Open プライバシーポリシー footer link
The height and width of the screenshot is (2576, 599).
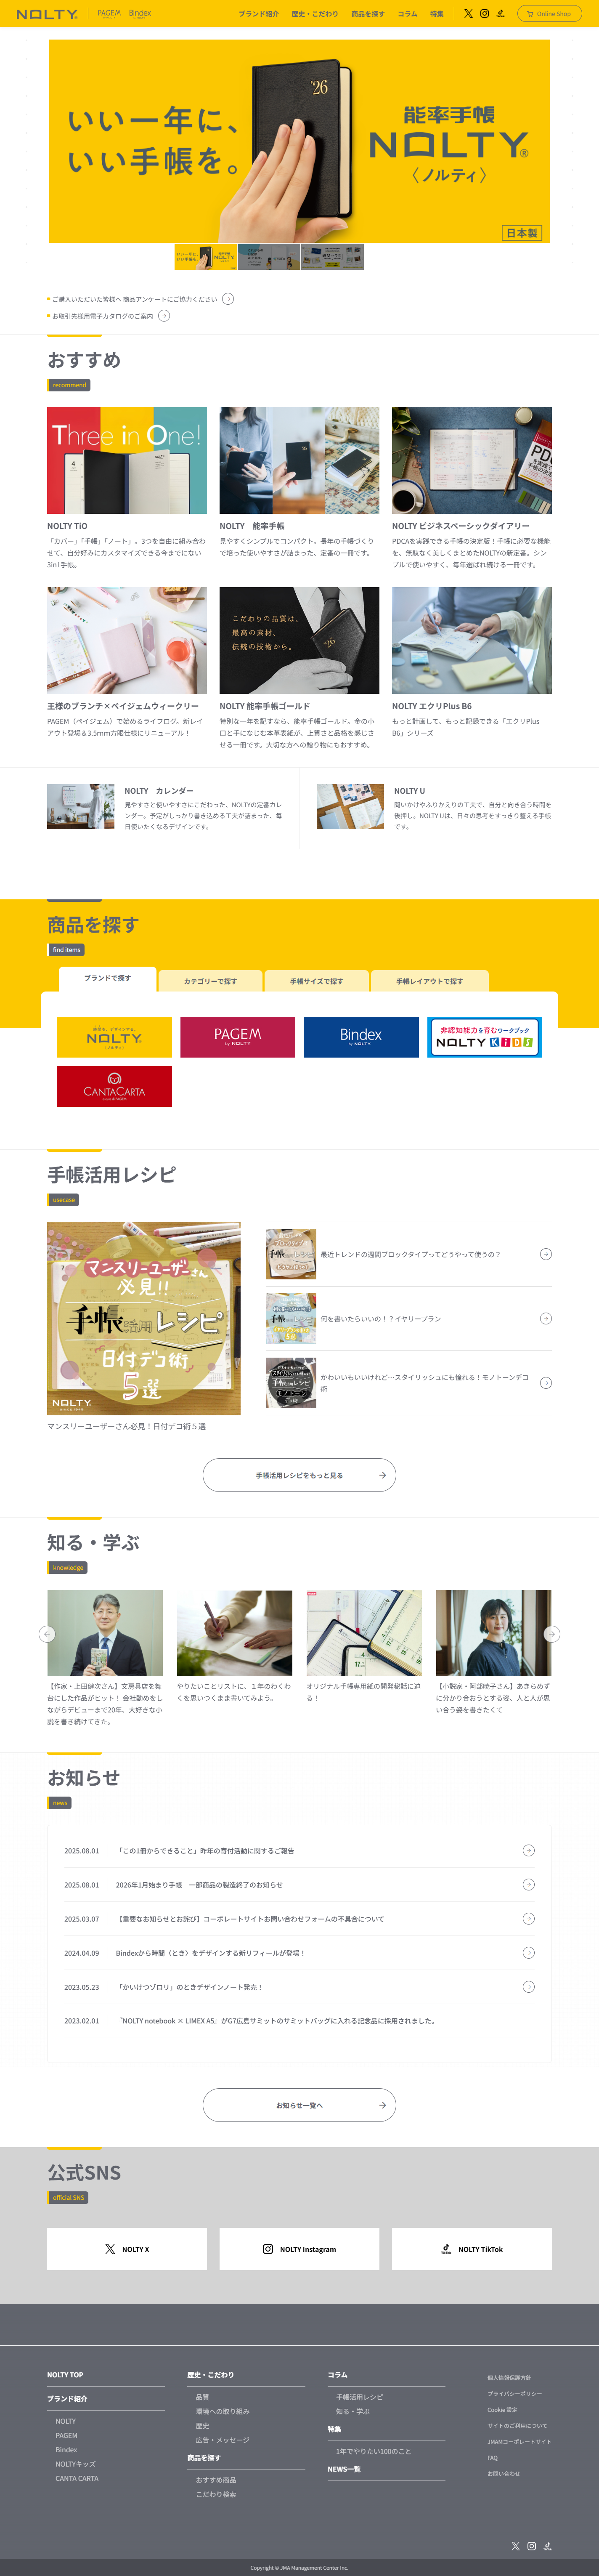515,2394
